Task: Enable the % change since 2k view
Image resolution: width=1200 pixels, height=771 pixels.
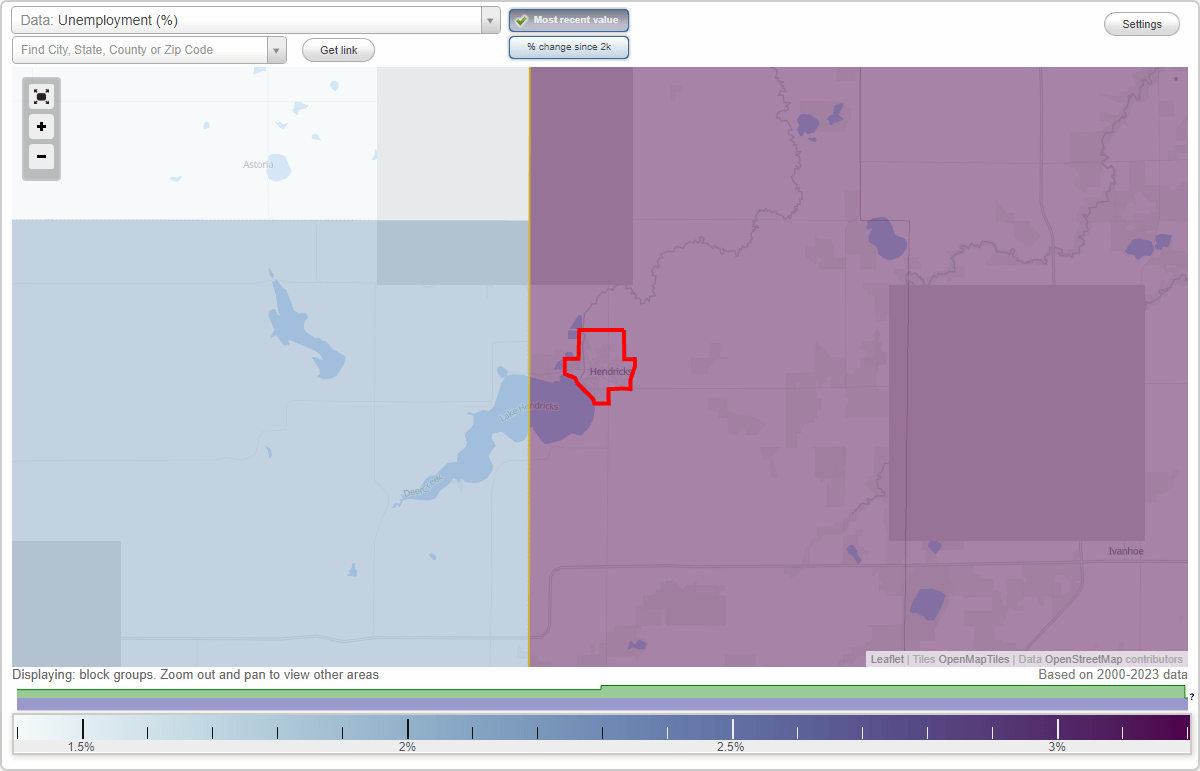Action: 569,46
